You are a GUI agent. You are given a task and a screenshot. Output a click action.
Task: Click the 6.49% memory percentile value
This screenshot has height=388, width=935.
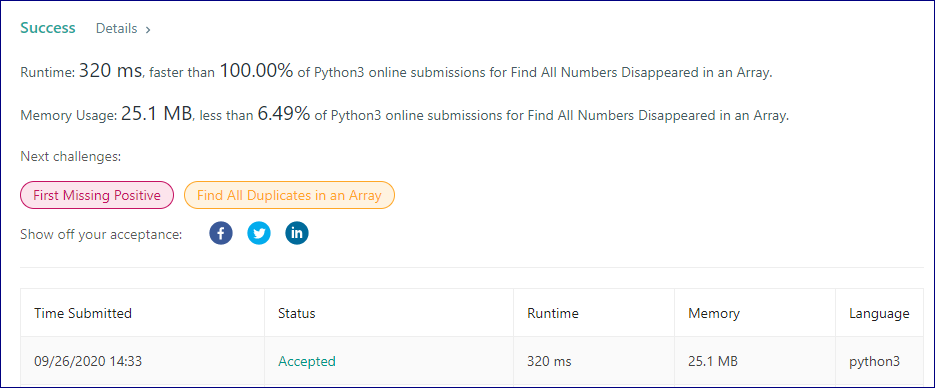[x=283, y=114]
